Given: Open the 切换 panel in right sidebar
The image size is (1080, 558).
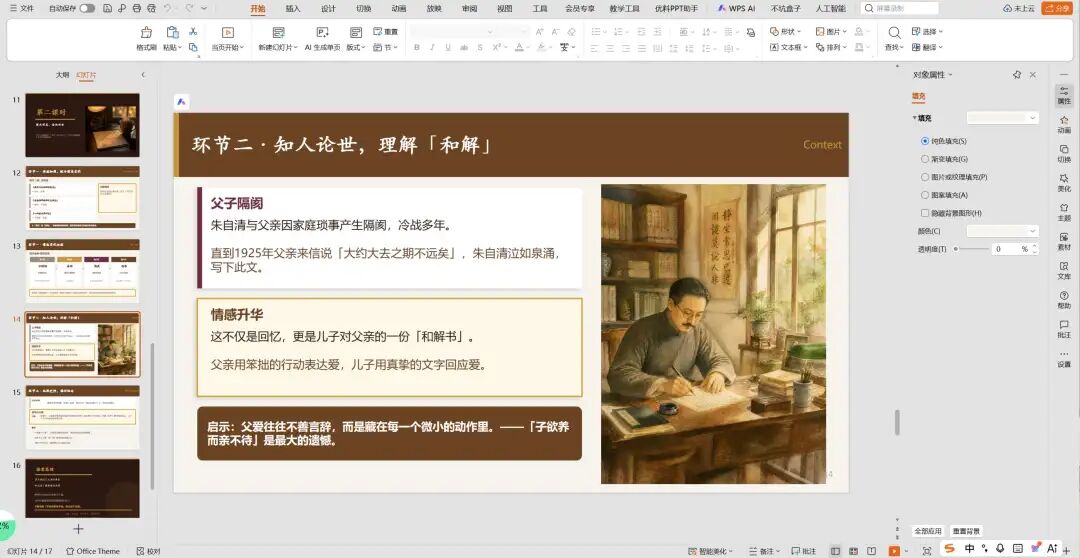Looking at the screenshot, I should click(1064, 154).
